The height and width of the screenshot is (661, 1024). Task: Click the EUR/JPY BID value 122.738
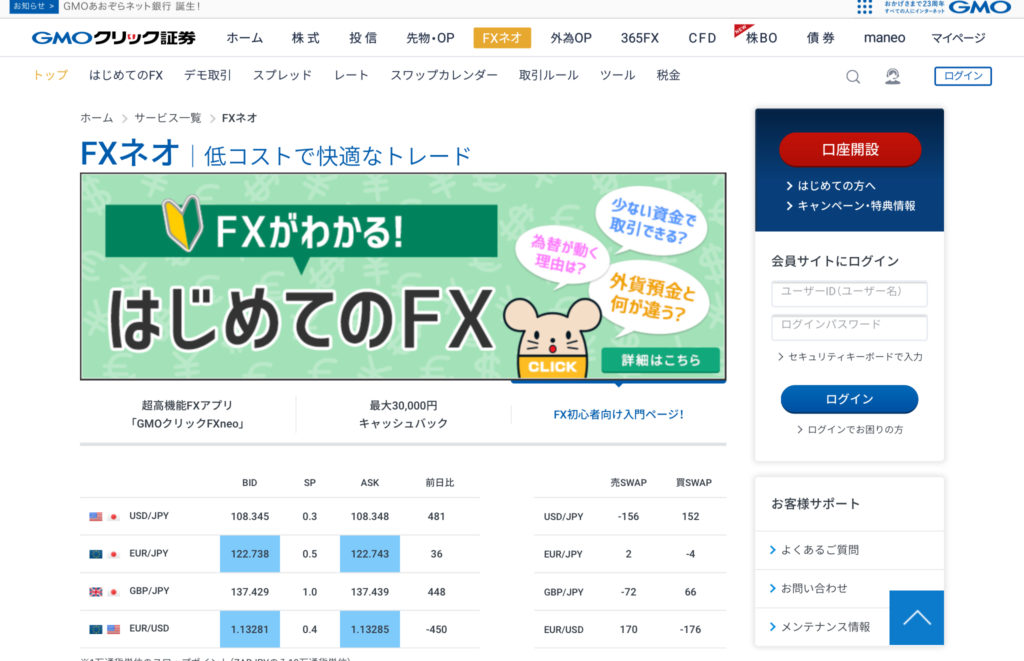click(249, 554)
